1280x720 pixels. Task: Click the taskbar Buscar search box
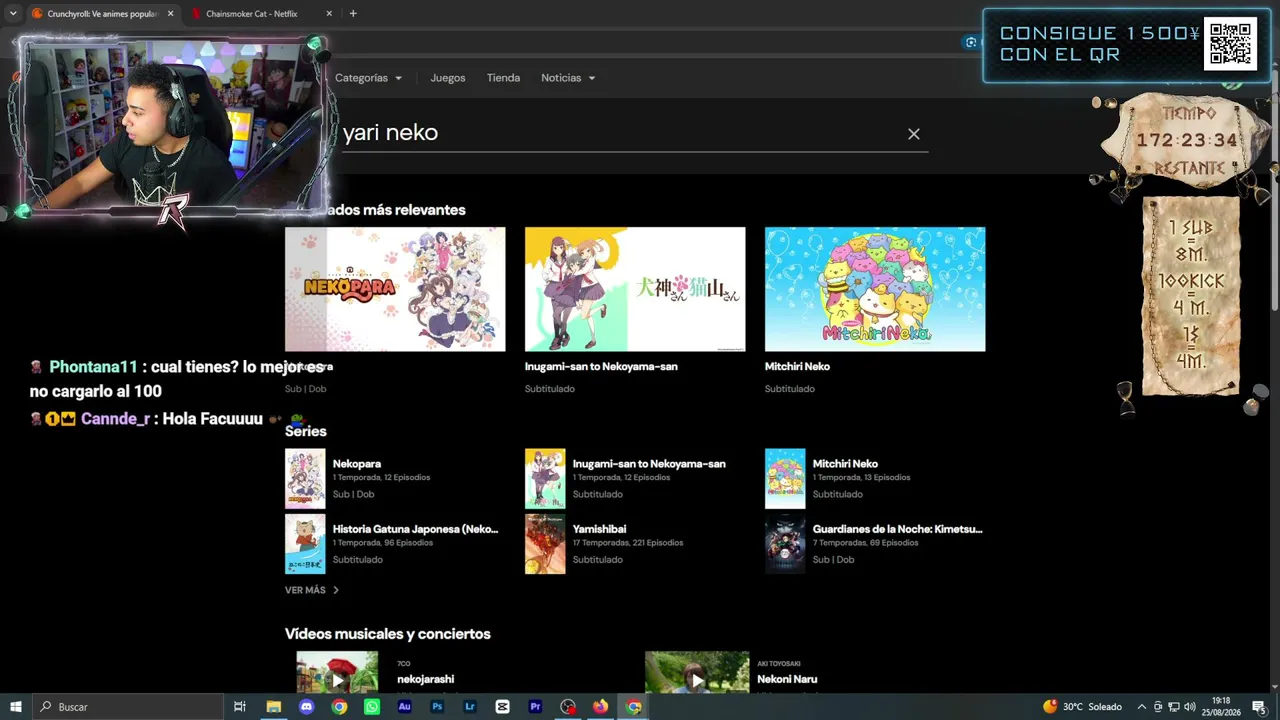tap(128, 707)
